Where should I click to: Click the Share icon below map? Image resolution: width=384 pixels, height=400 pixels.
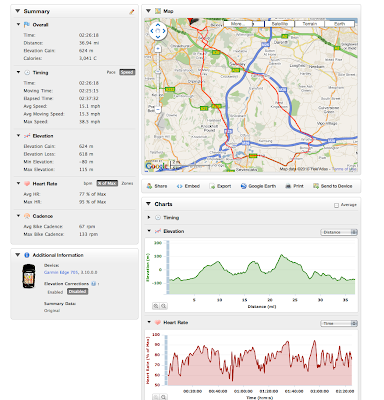150,186
